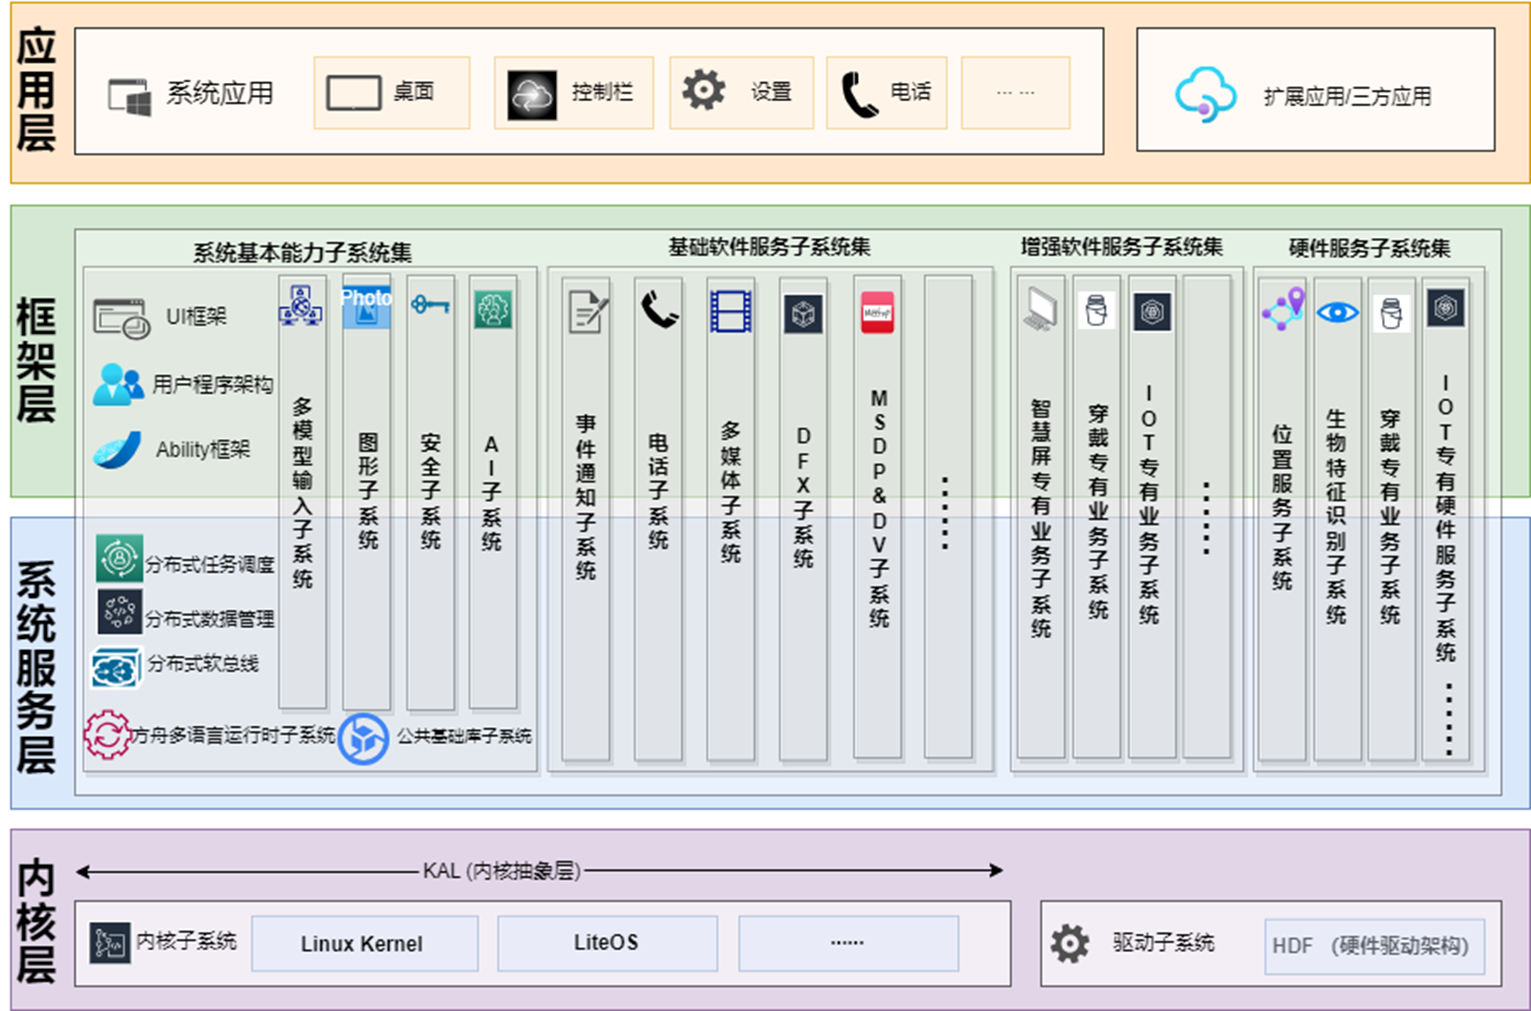Screen dimensions: 1531x1011
Task: Select the 分布式数据管理 icon
Action: (119, 611)
